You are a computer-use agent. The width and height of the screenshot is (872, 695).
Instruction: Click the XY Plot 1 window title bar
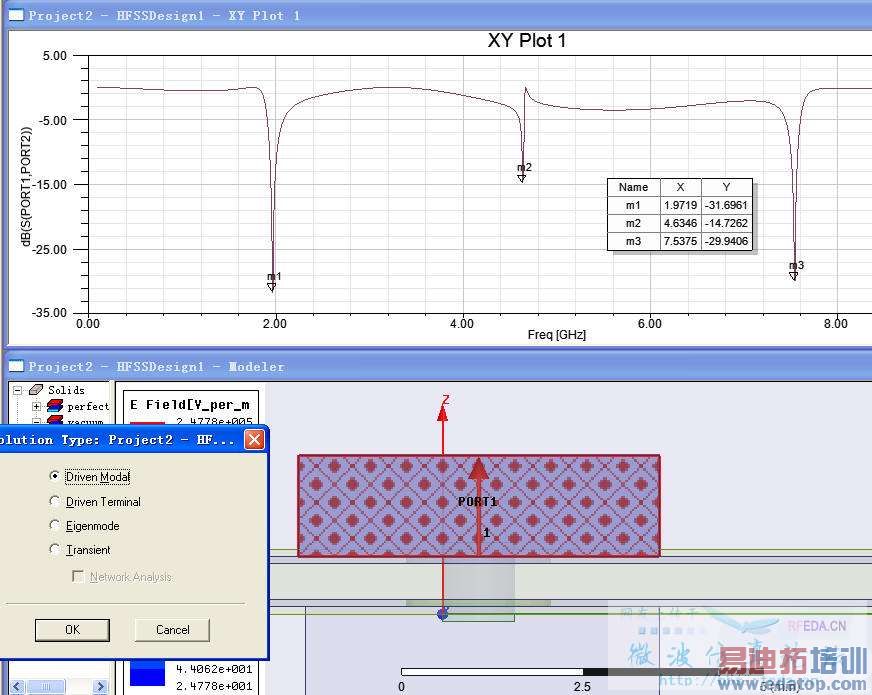pyautogui.click(x=439, y=15)
